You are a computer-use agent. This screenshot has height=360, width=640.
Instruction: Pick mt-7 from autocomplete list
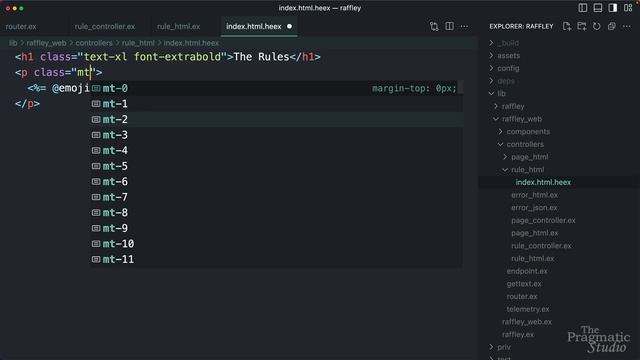pyautogui.click(x=276, y=197)
